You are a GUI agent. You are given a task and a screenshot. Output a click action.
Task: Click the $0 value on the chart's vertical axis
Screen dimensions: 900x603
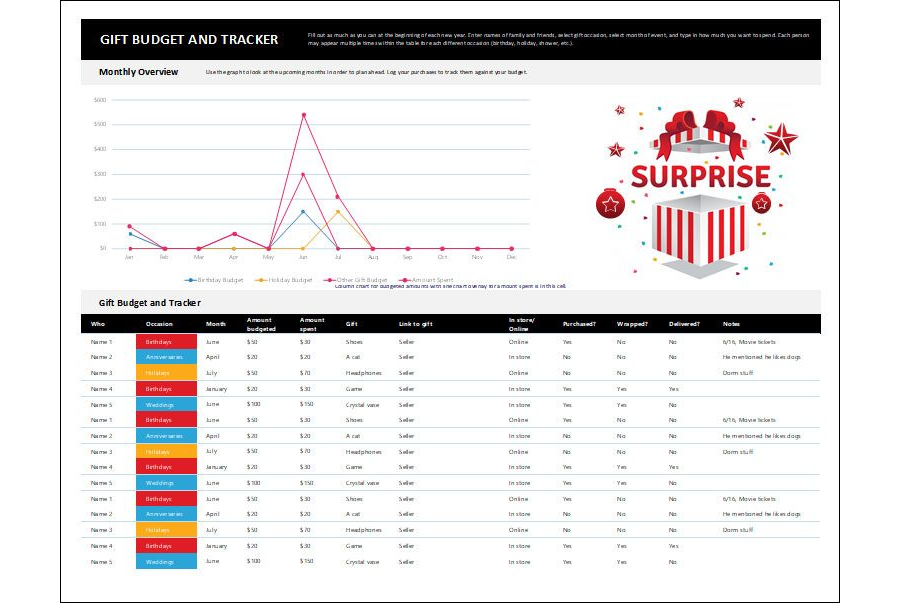pos(103,248)
